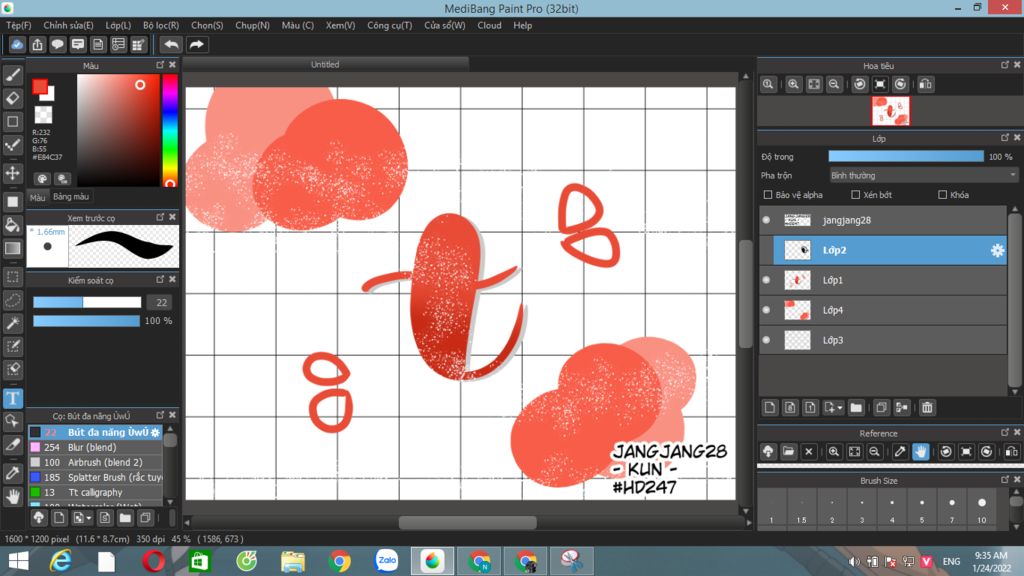The image size is (1024, 576).
Task: Adjust brush size slider in Kiểm soát cọ
Action: [x=87, y=302]
